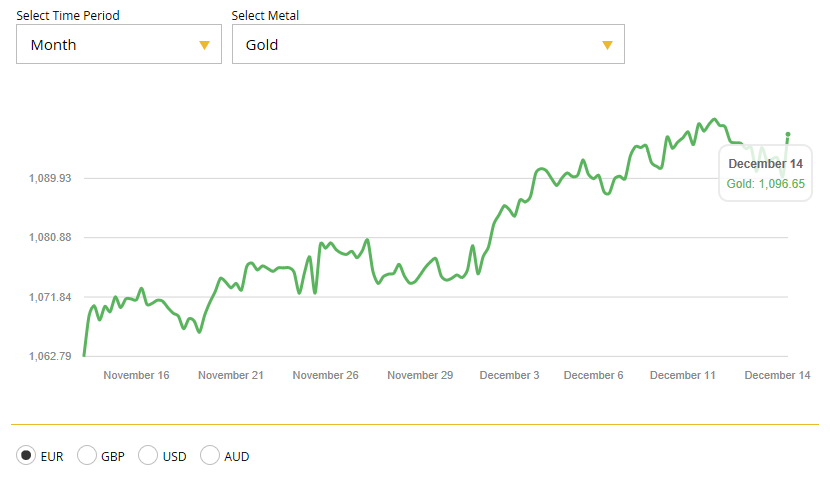Click the December 6 axis label

coord(594,376)
